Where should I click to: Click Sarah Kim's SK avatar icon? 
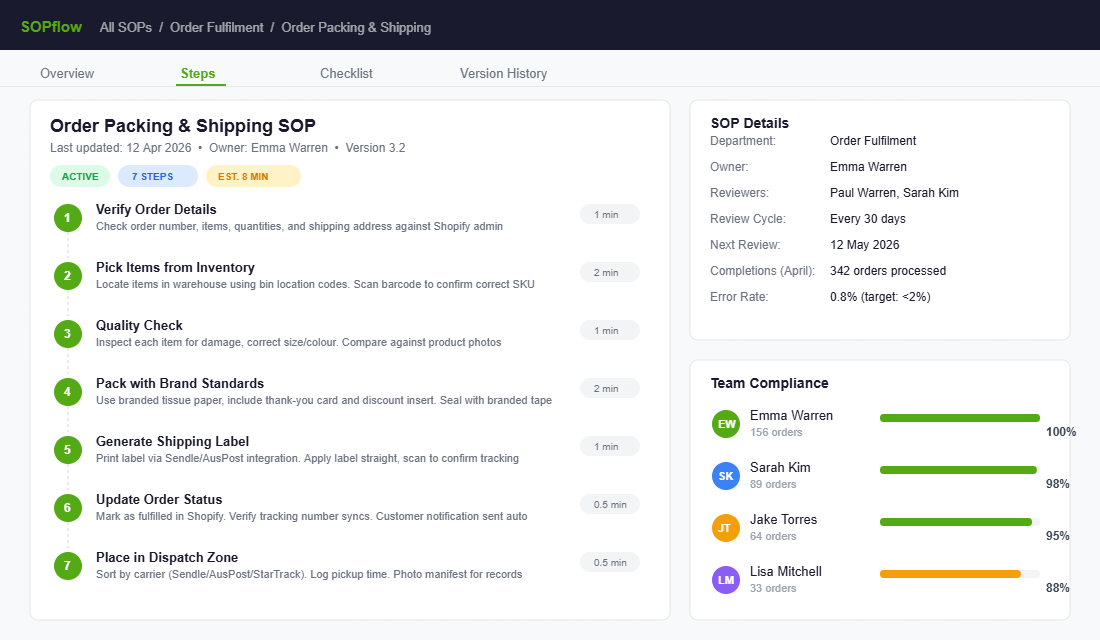(x=725, y=475)
